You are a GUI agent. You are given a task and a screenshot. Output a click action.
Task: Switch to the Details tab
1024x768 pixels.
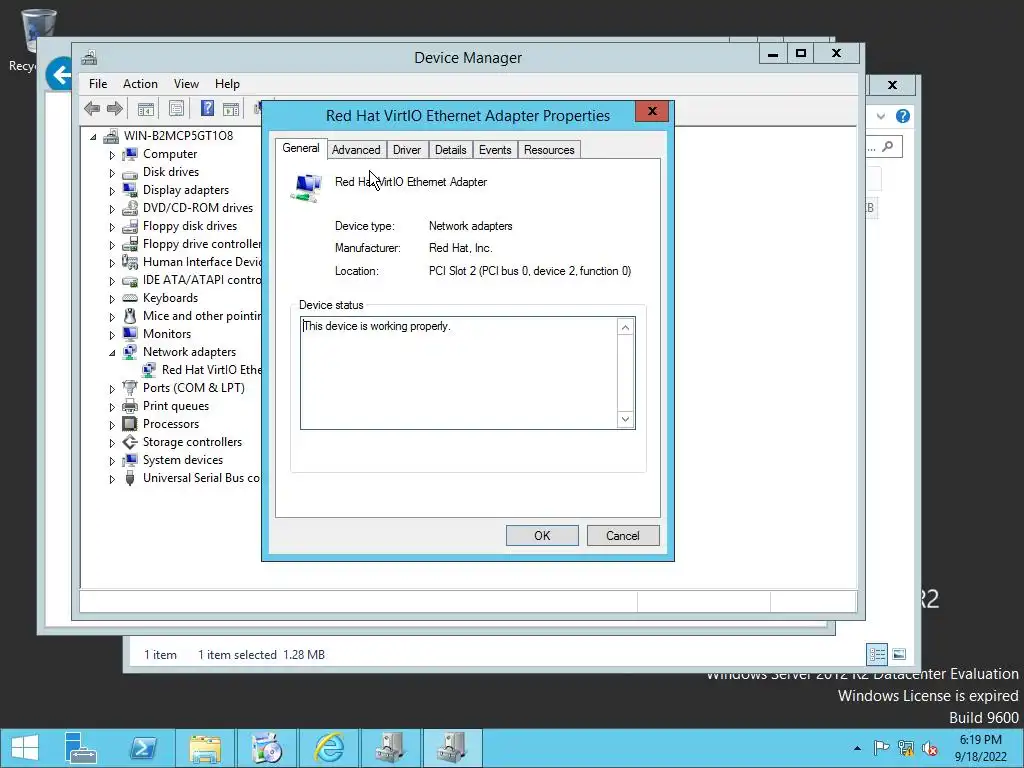pyautogui.click(x=451, y=150)
